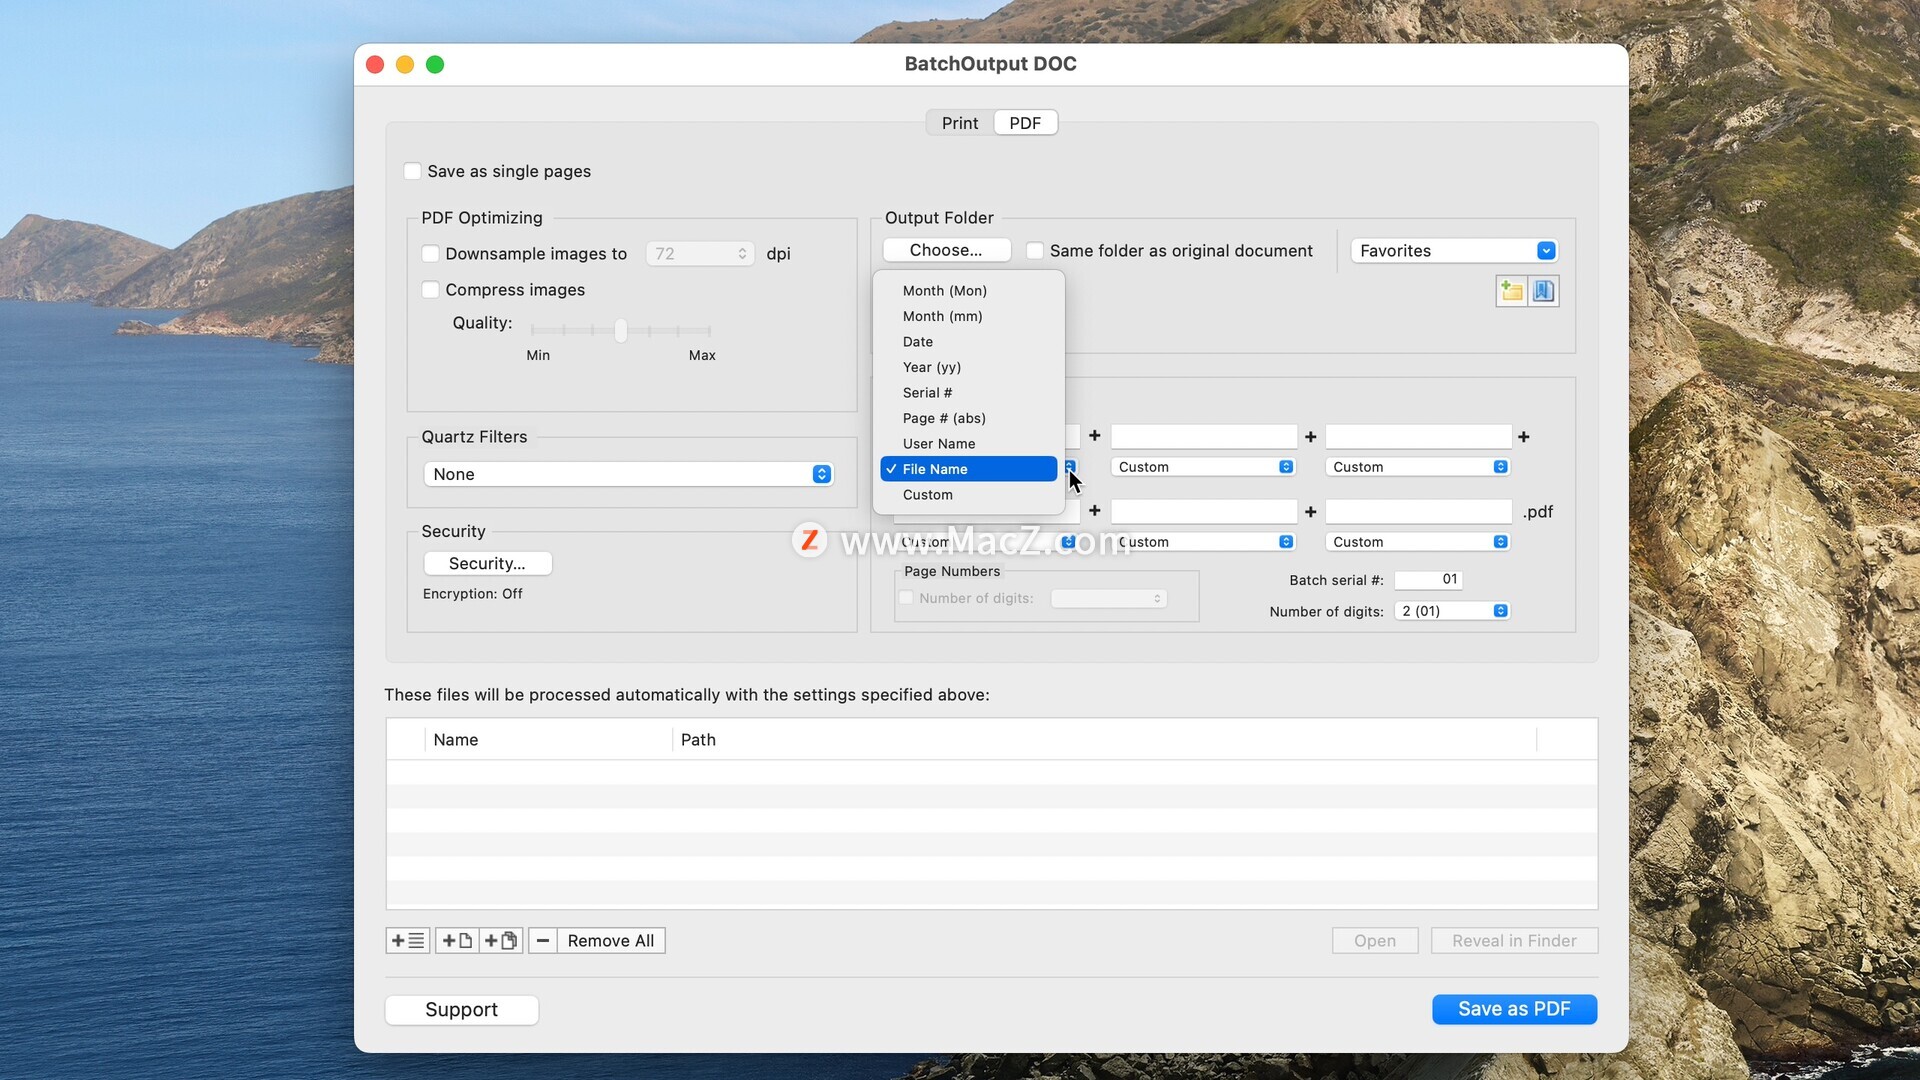The image size is (1920, 1080).
Task: Minimize the BatchOutput DOC window
Action: (405, 64)
